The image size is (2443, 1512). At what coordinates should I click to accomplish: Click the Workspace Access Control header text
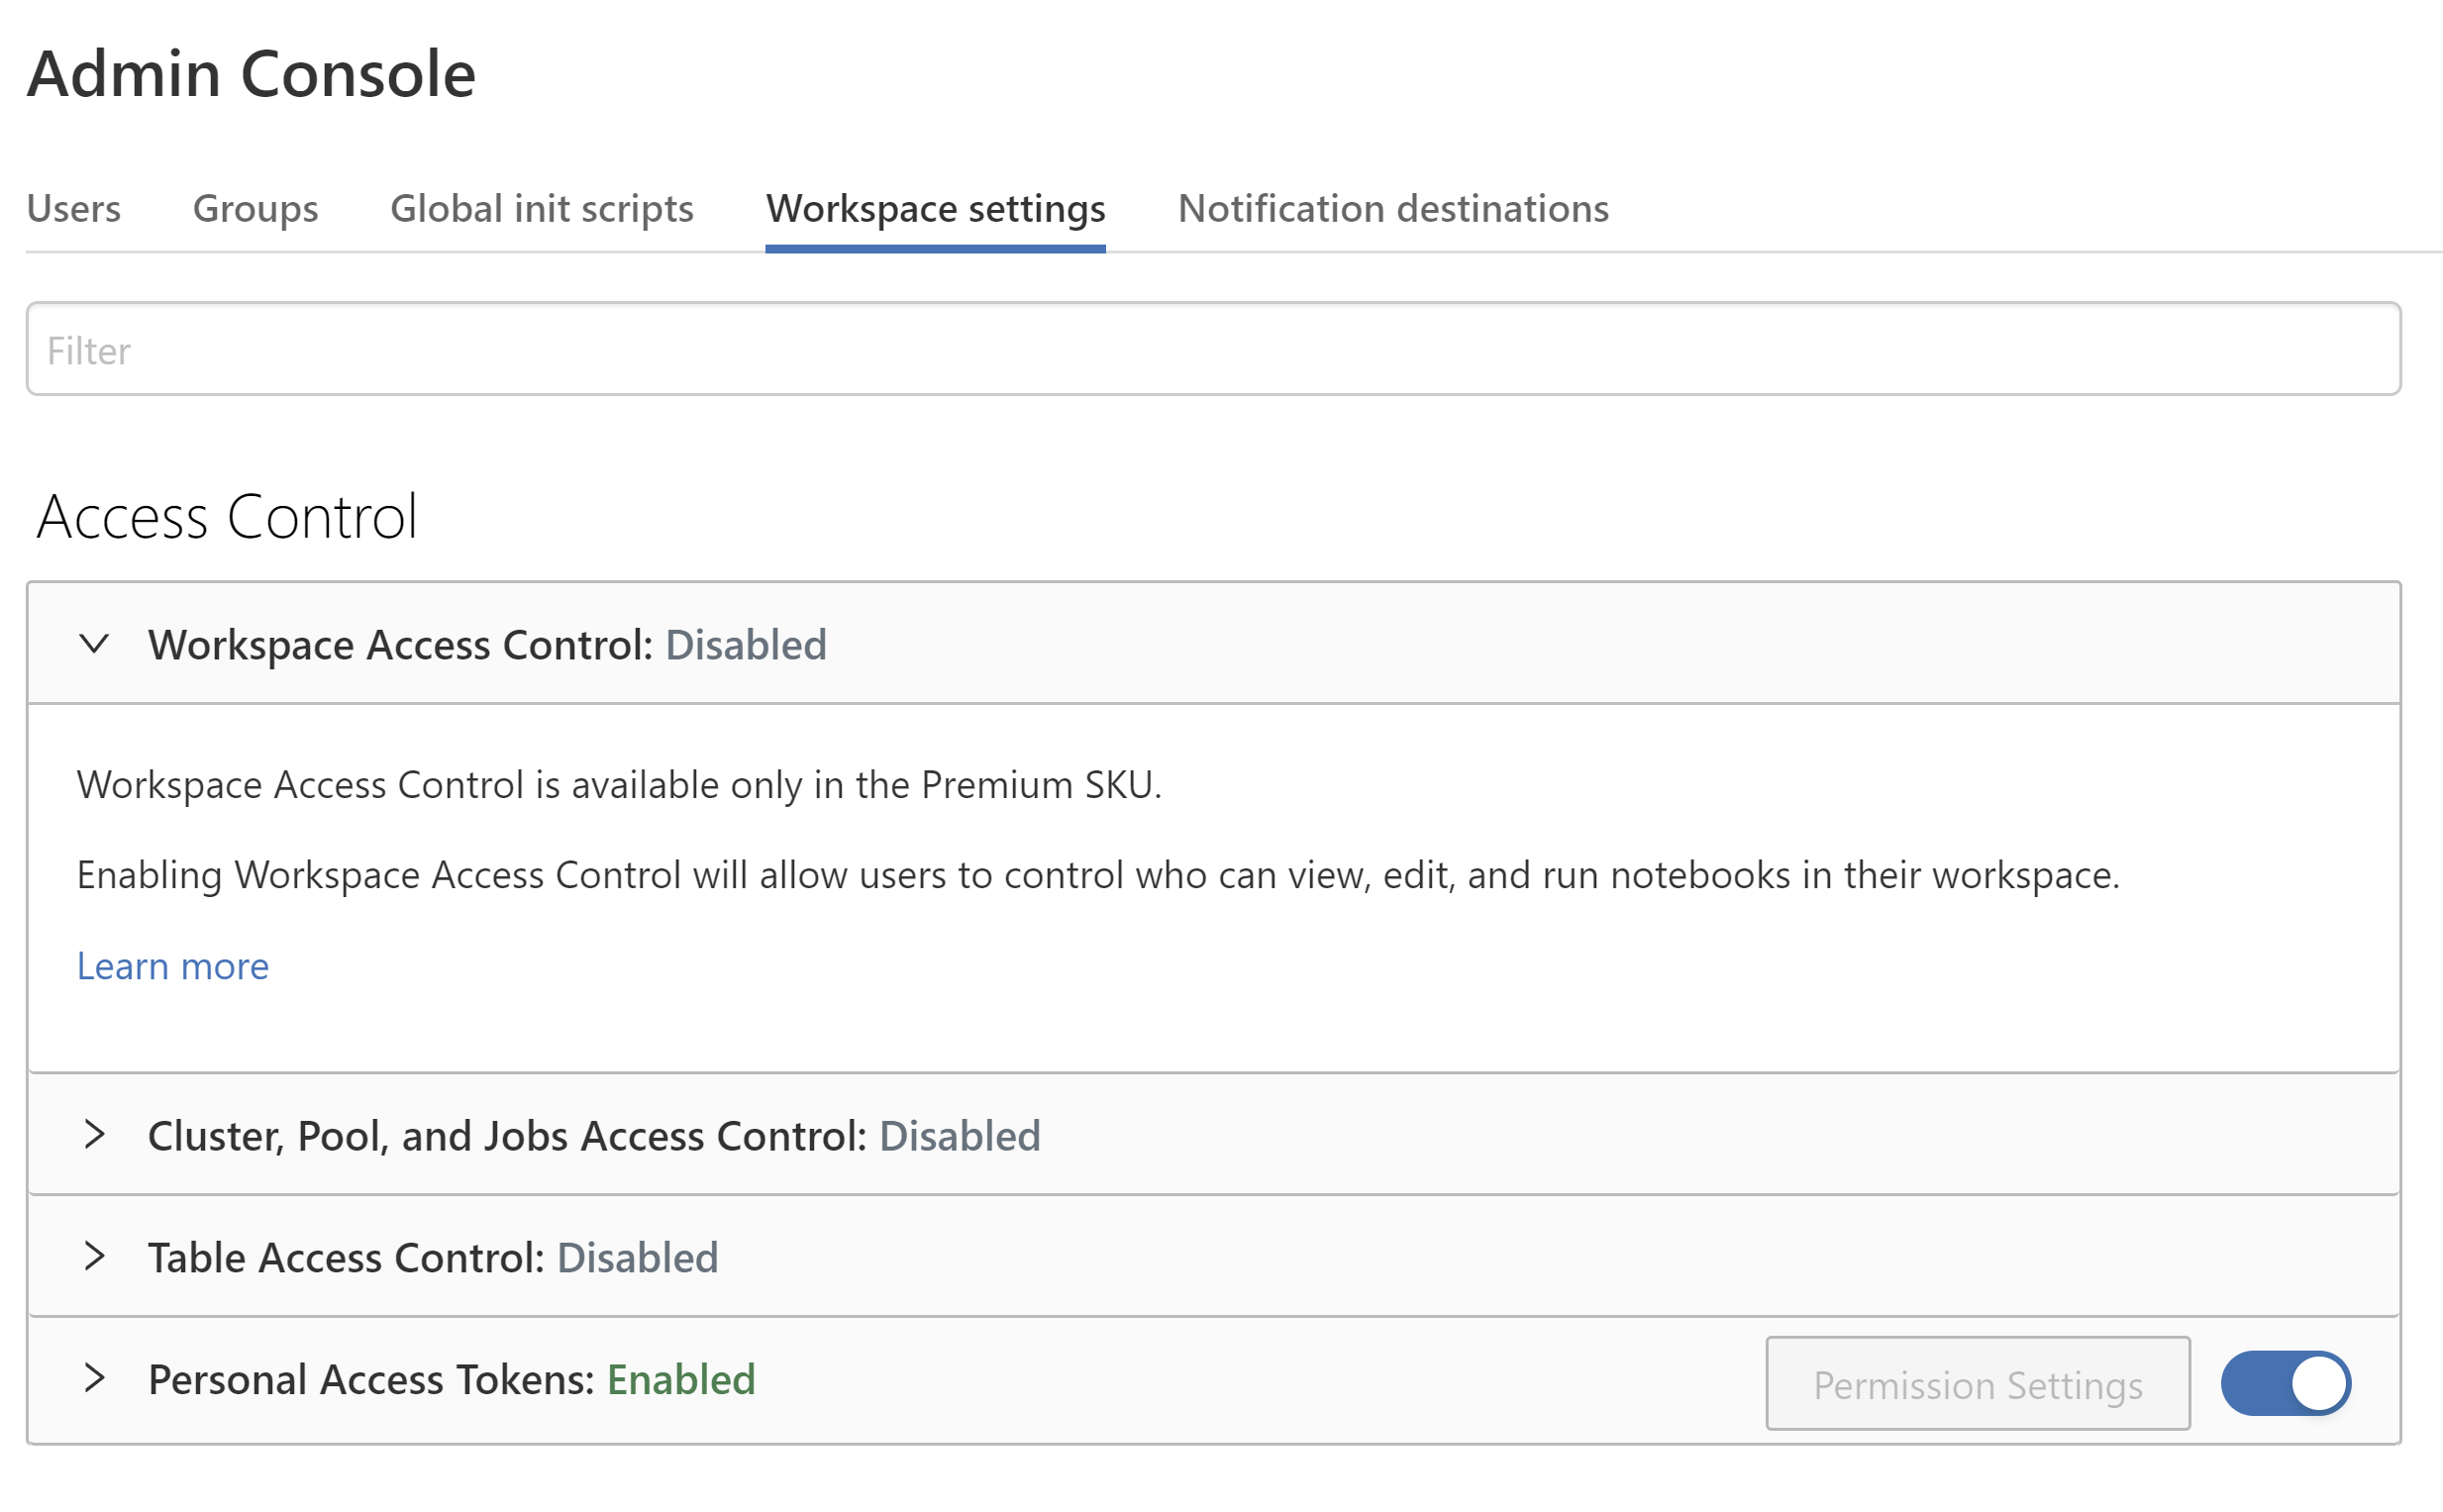click(400, 644)
